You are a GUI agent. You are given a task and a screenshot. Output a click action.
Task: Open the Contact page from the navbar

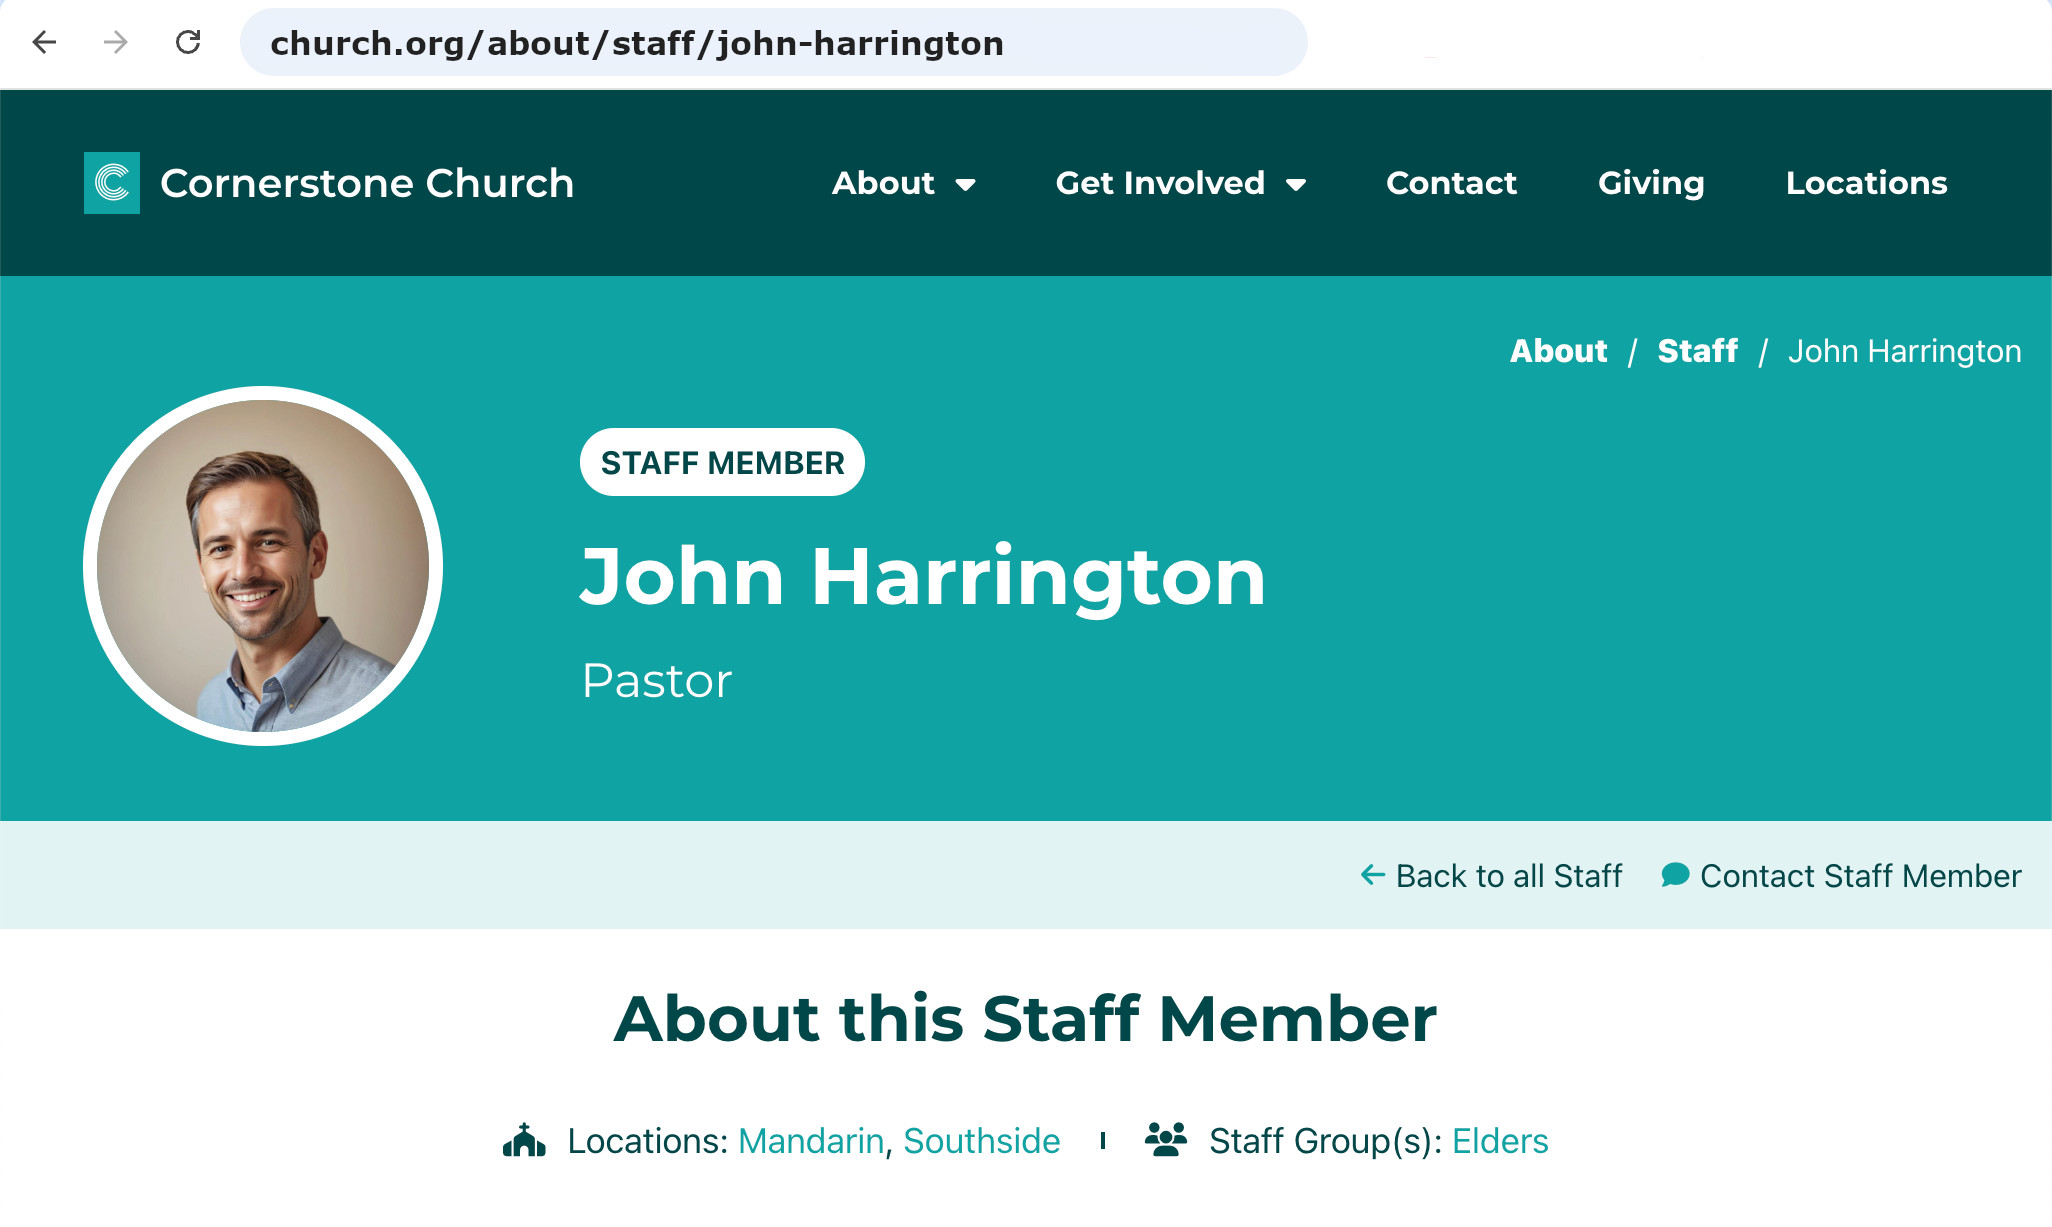[1451, 183]
